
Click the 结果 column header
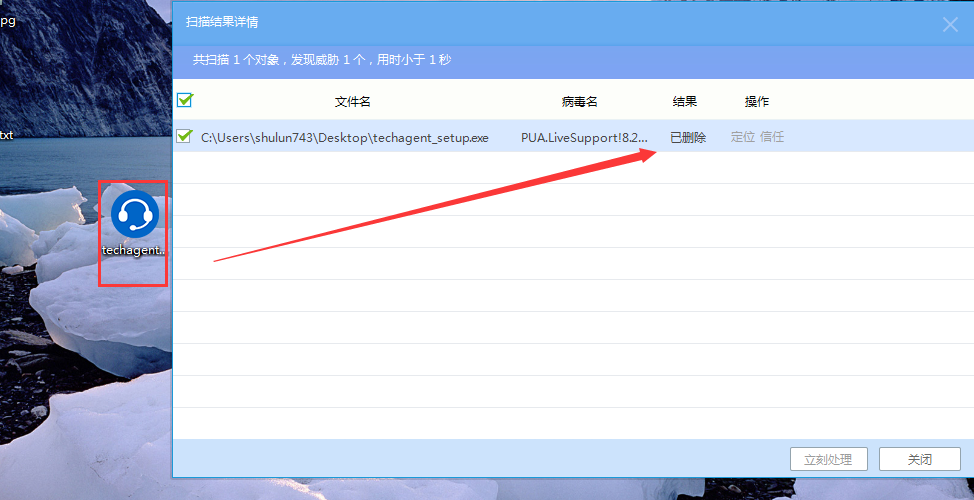click(x=685, y=102)
